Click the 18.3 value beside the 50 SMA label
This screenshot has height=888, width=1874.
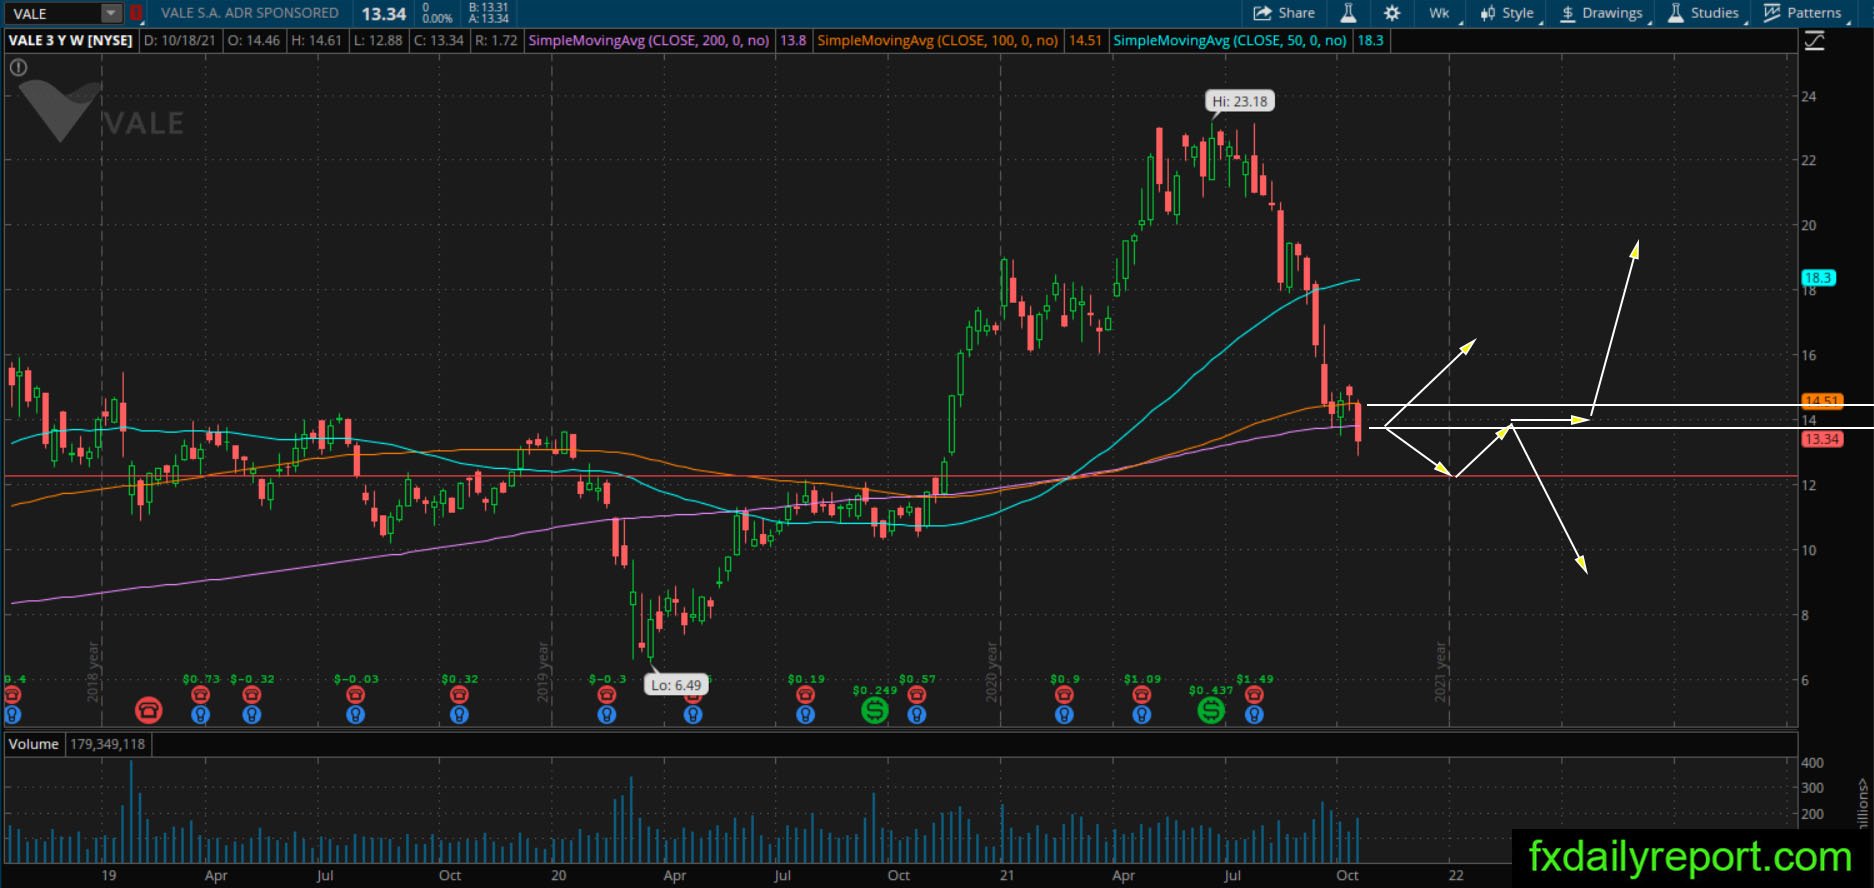[1370, 41]
